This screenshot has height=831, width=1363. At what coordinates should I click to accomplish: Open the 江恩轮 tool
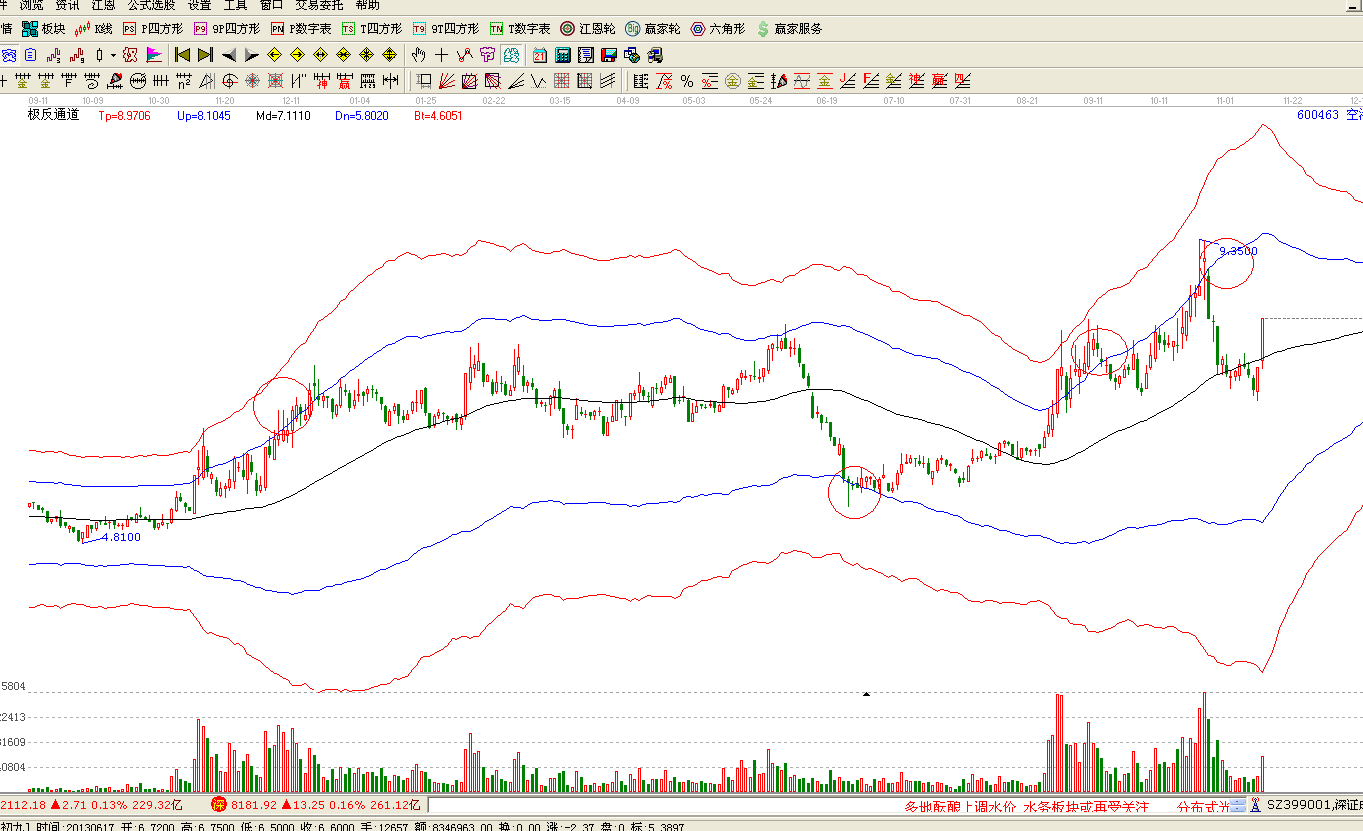(x=588, y=29)
